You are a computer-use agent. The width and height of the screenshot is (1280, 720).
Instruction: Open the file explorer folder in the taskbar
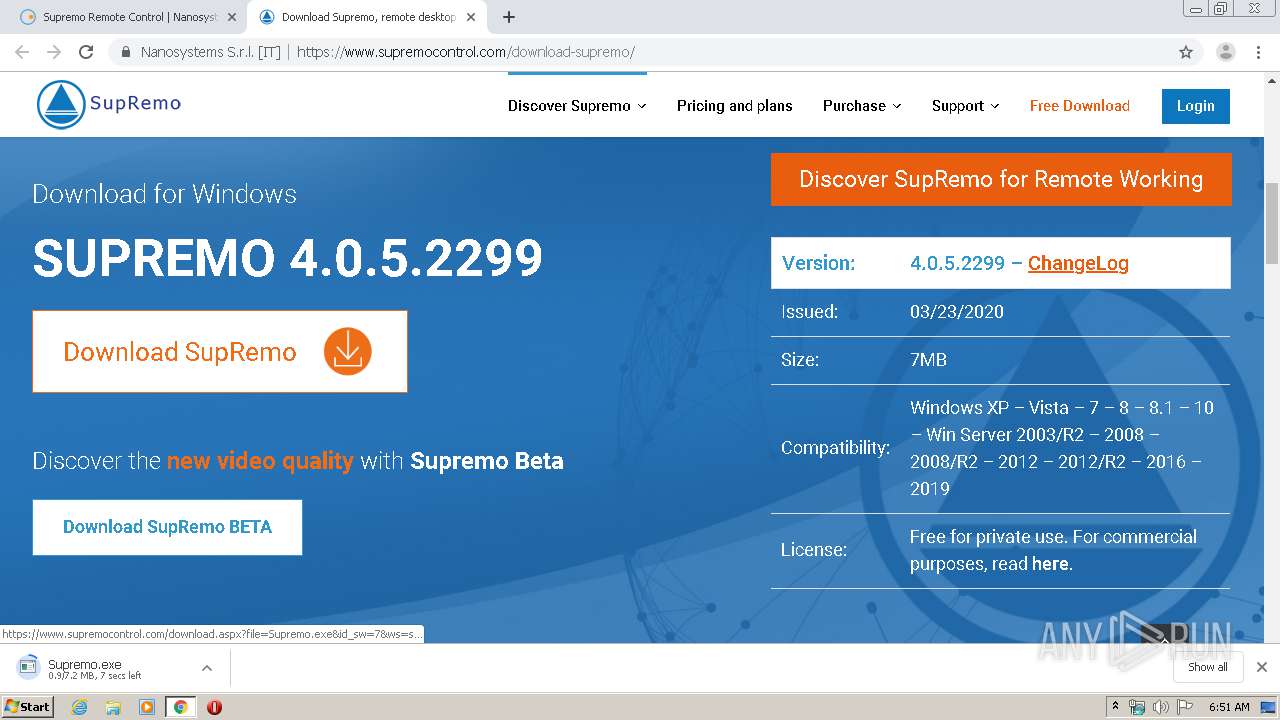pos(113,707)
